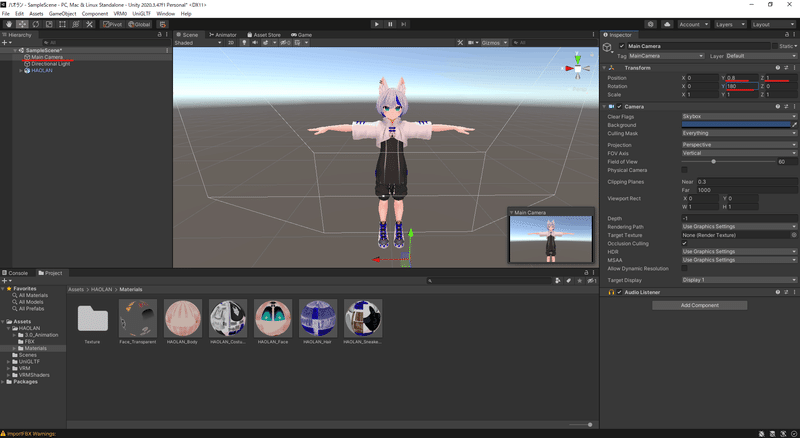Toggle scene lighting bulb icon
Screen dimensions: 800x438
pyautogui.click(x=244, y=43)
